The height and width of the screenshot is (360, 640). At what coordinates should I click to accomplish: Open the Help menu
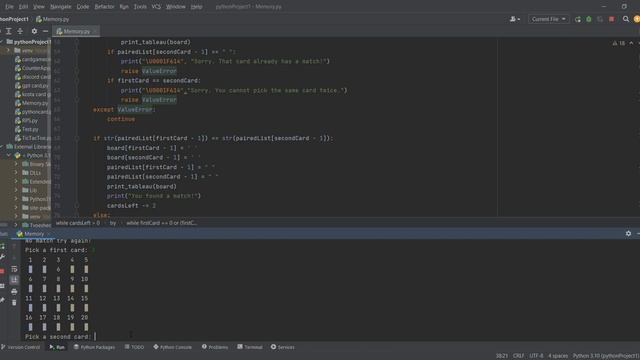196,7
